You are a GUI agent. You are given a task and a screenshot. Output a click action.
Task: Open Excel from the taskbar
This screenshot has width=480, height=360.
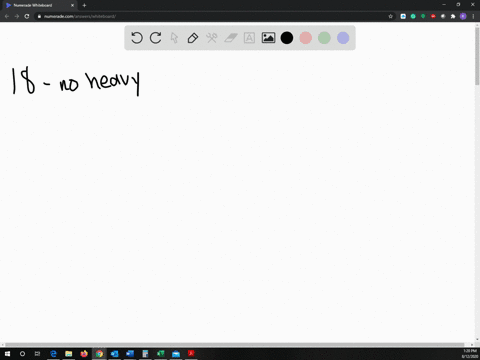(161, 354)
